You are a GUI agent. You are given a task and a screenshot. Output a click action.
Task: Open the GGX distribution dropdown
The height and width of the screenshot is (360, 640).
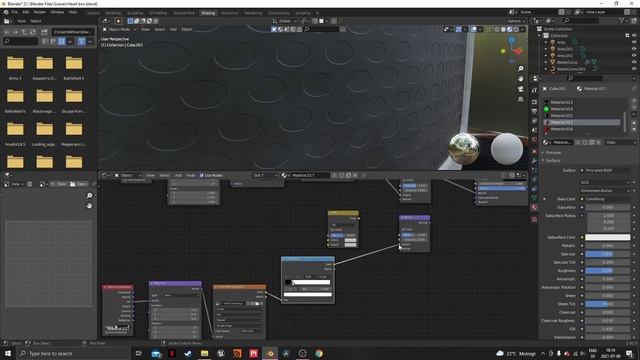(x=605, y=182)
